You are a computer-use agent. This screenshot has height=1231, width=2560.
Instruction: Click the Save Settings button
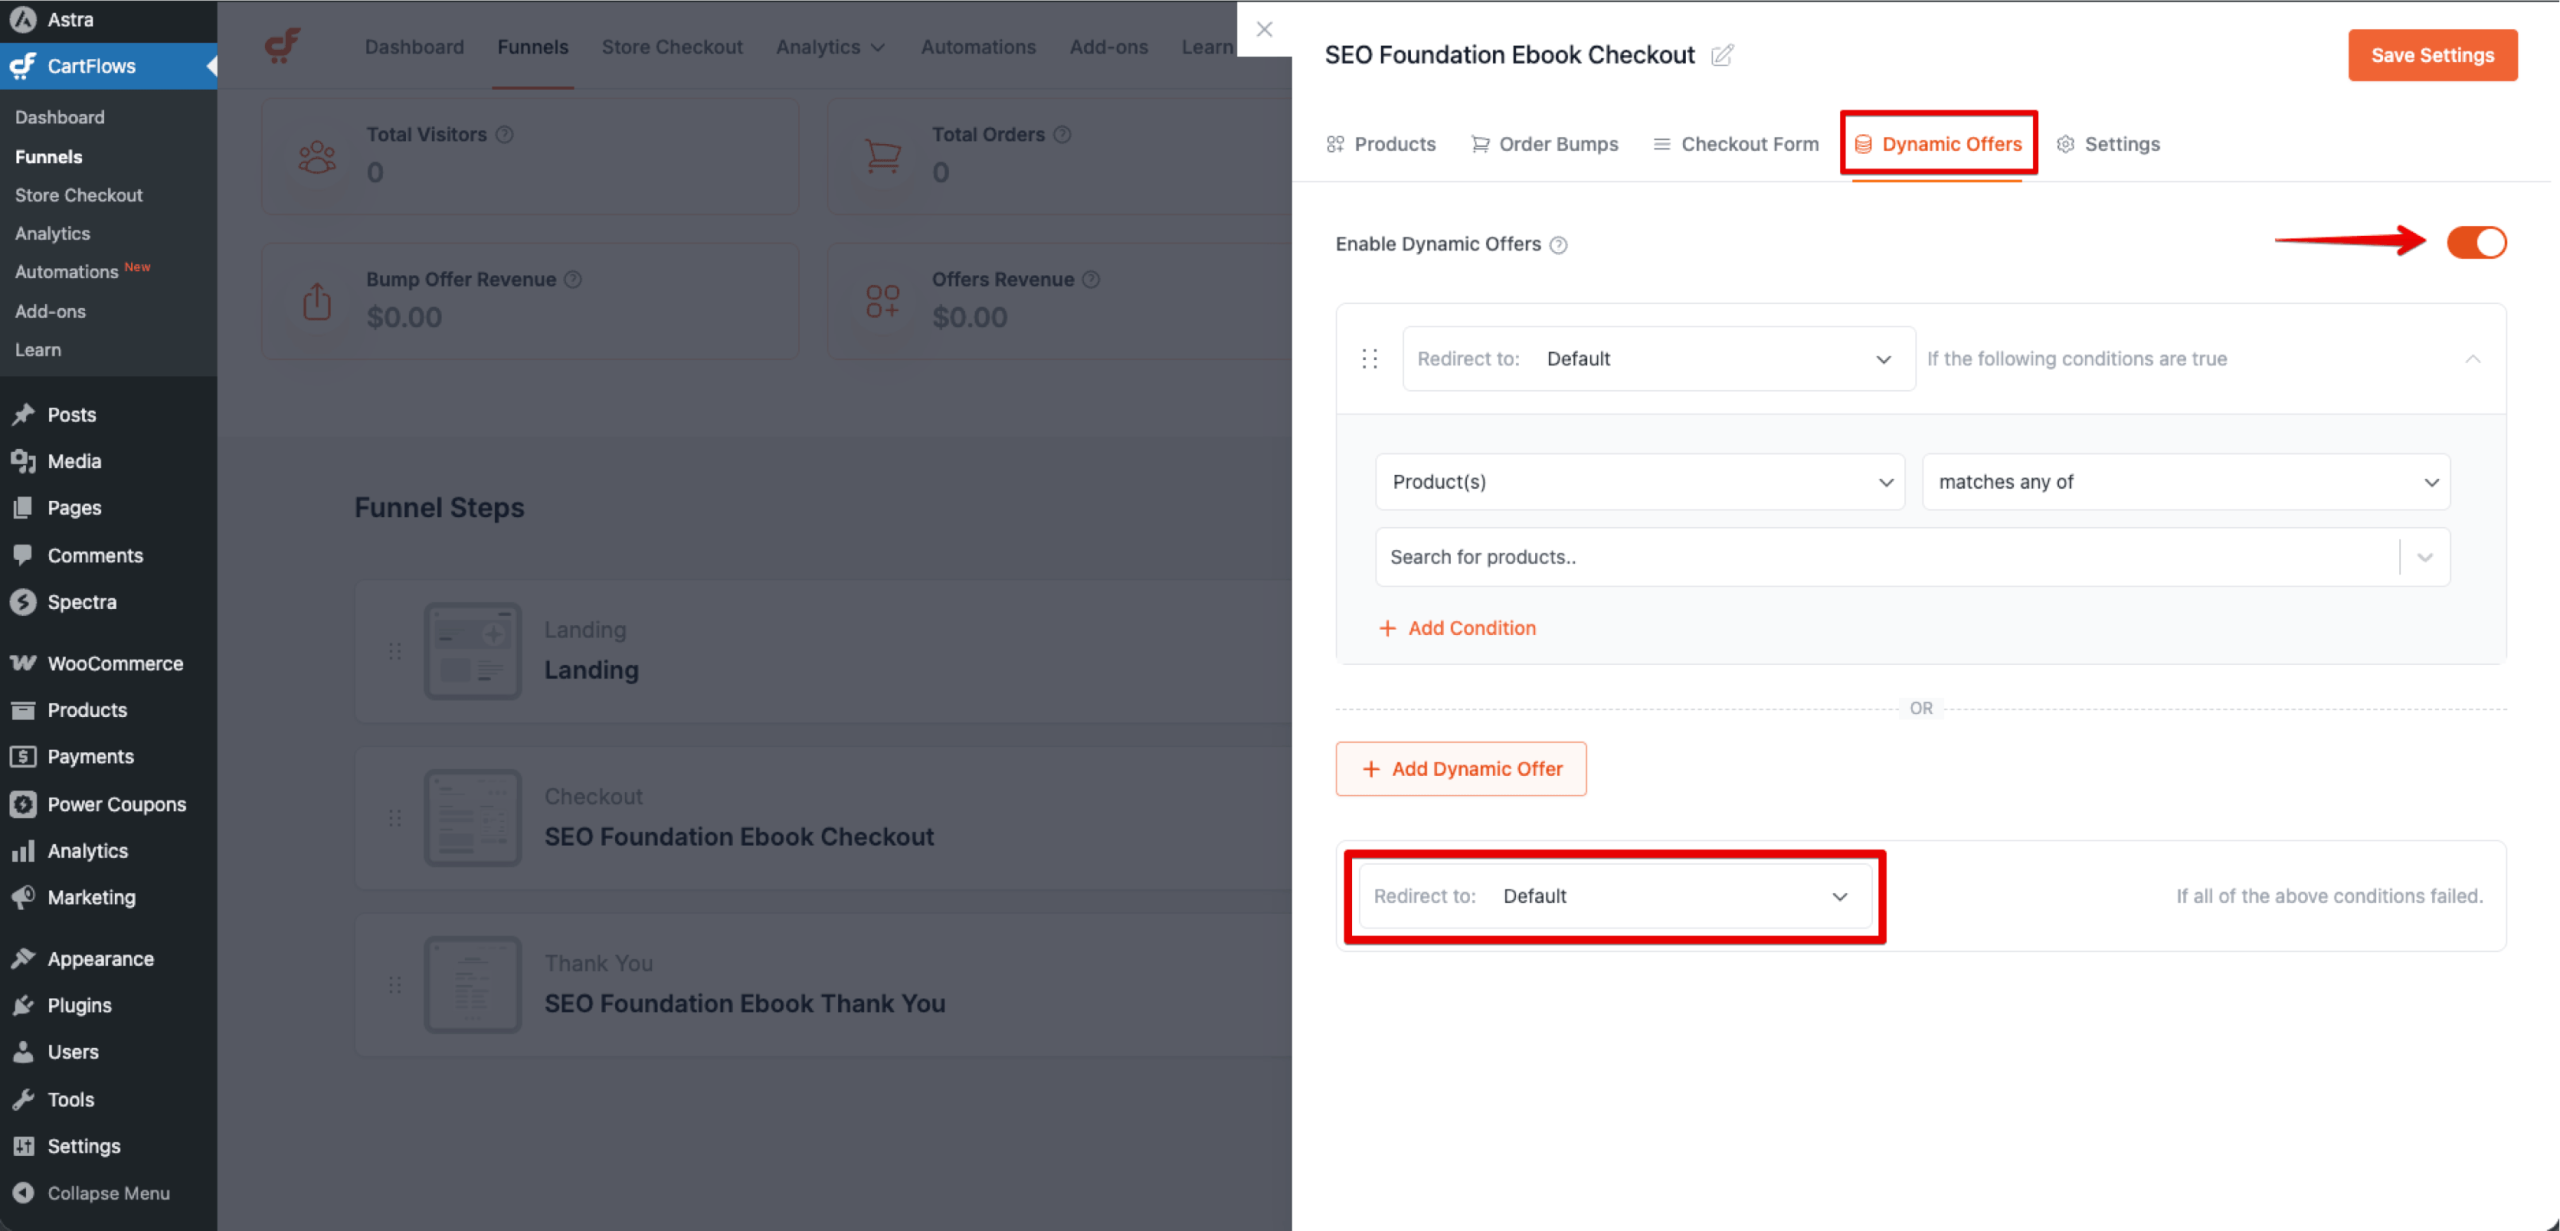2432,55
